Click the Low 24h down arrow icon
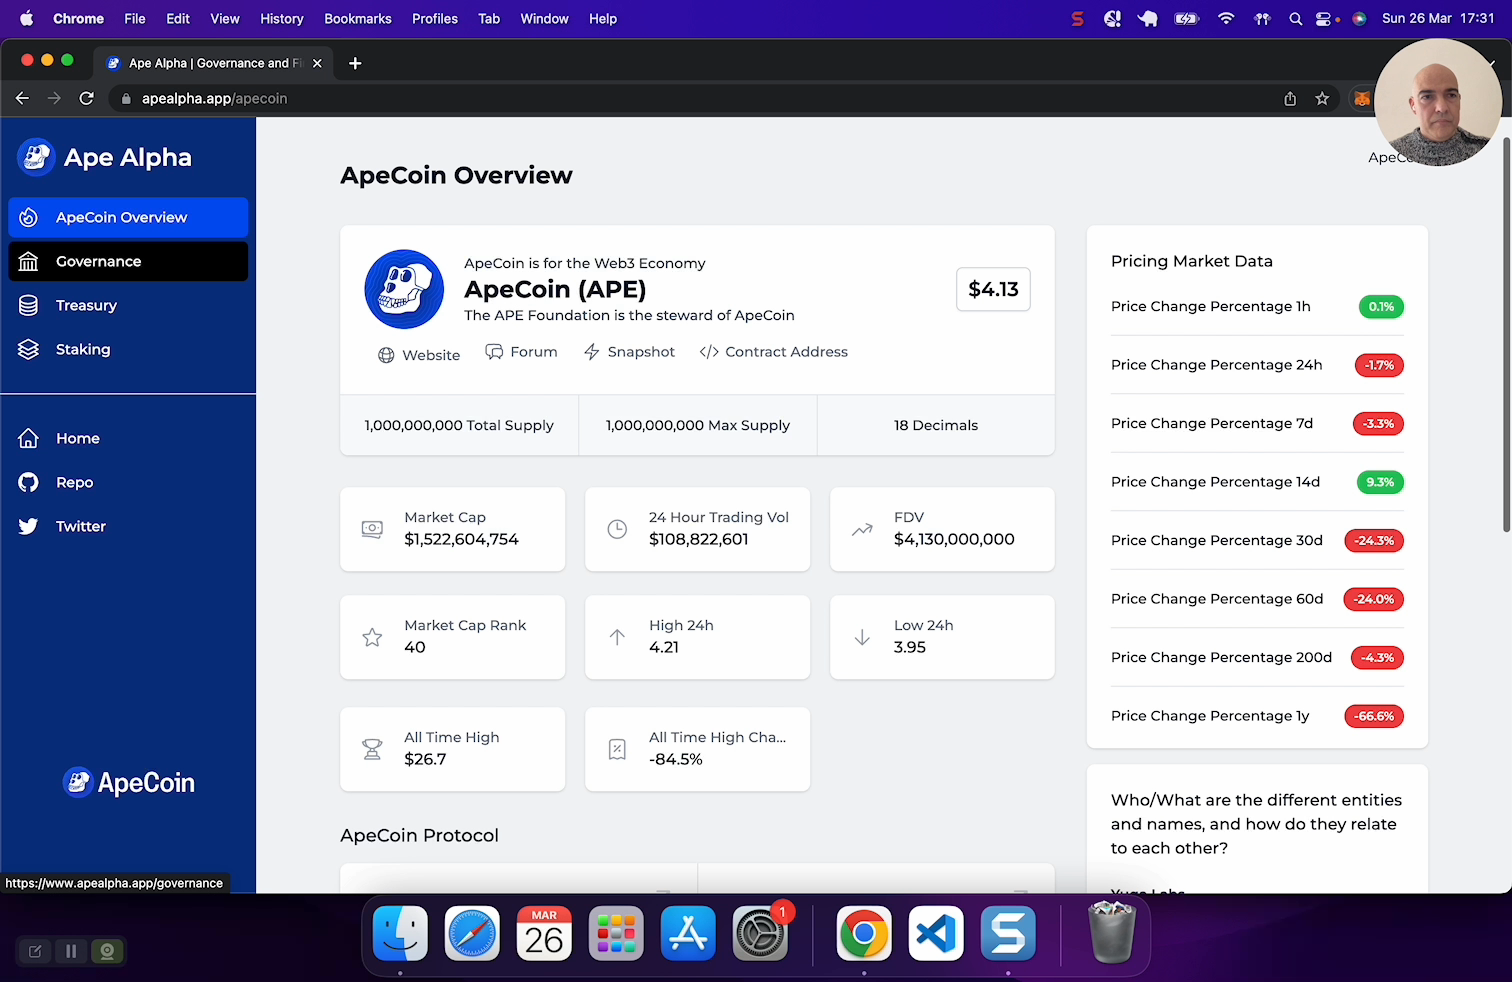This screenshot has width=1512, height=982. (x=862, y=637)
